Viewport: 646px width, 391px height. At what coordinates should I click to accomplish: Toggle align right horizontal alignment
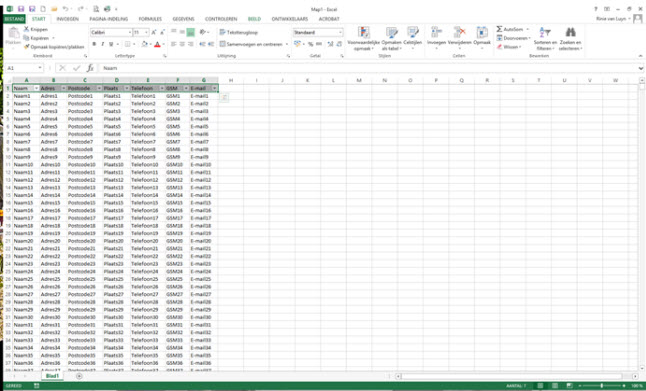[x=190, y=44]
